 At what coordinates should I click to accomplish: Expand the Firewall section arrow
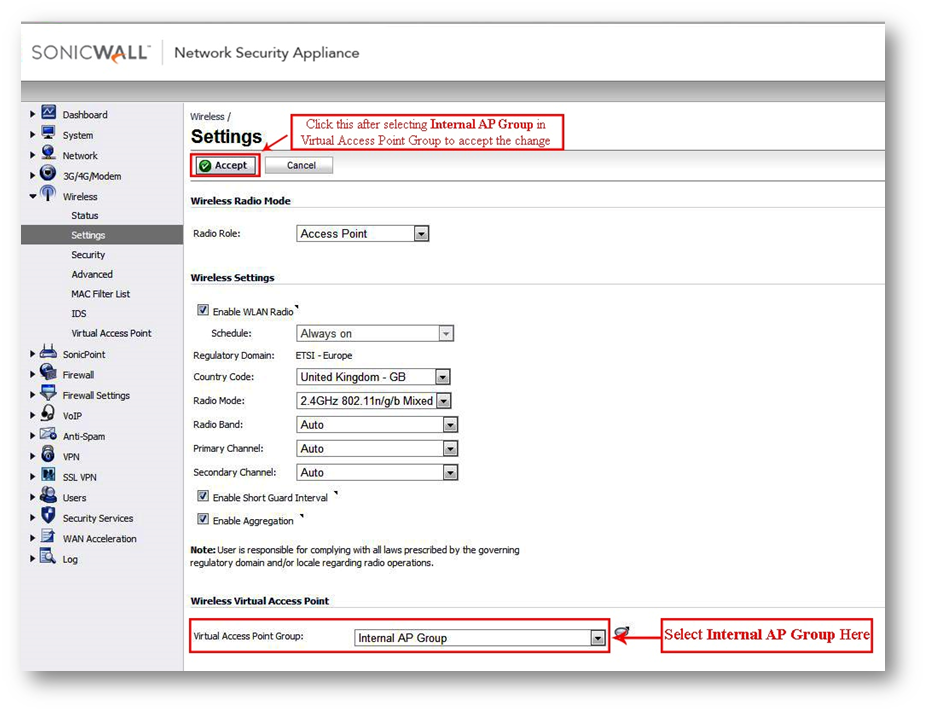click(33, 374)
